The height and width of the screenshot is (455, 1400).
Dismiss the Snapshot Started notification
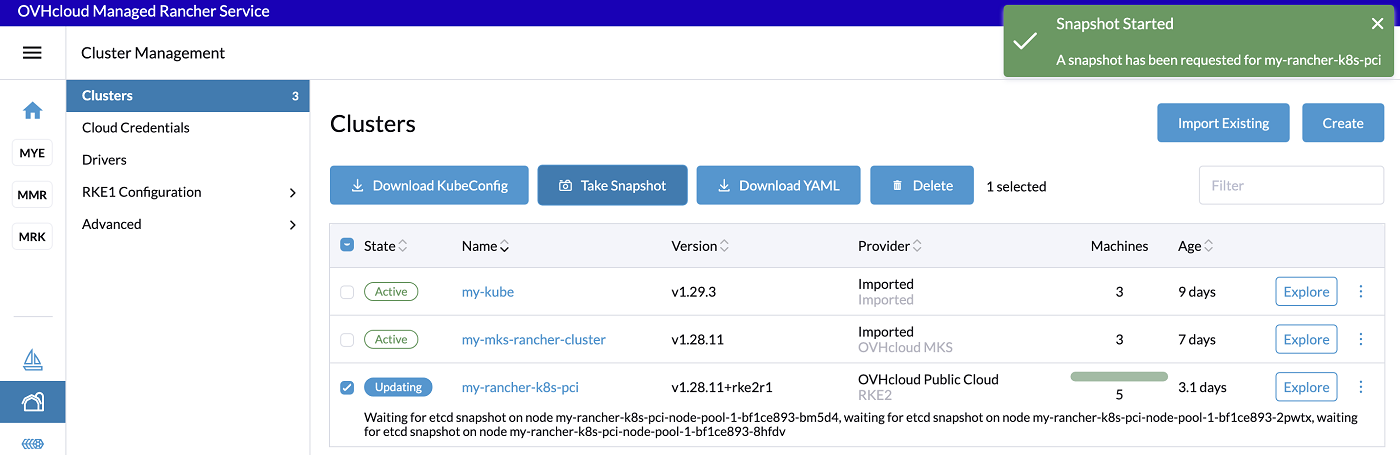coord(1377,24)
